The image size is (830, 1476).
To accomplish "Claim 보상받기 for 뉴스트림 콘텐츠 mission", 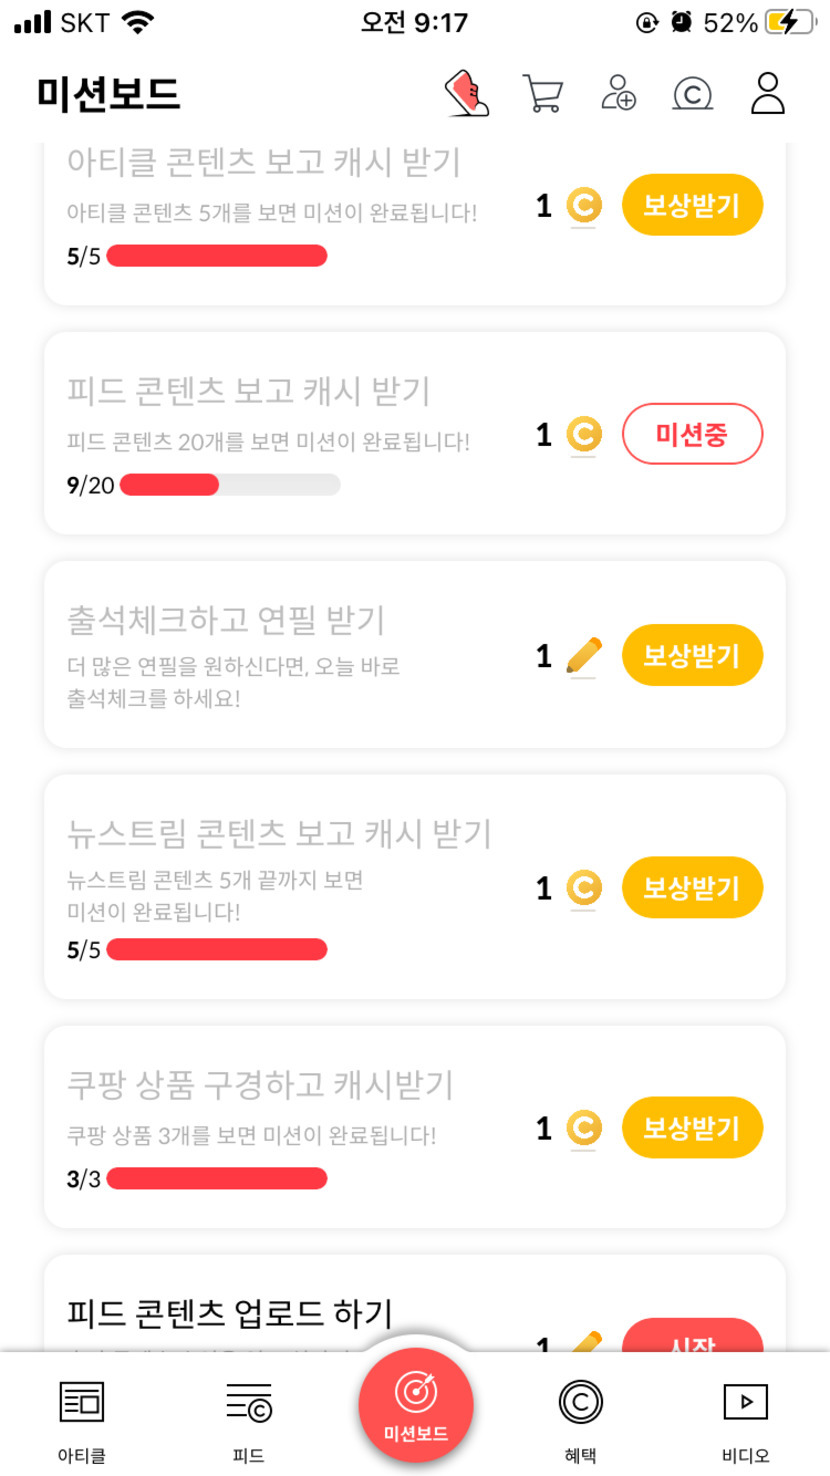I will pos(692,888).
